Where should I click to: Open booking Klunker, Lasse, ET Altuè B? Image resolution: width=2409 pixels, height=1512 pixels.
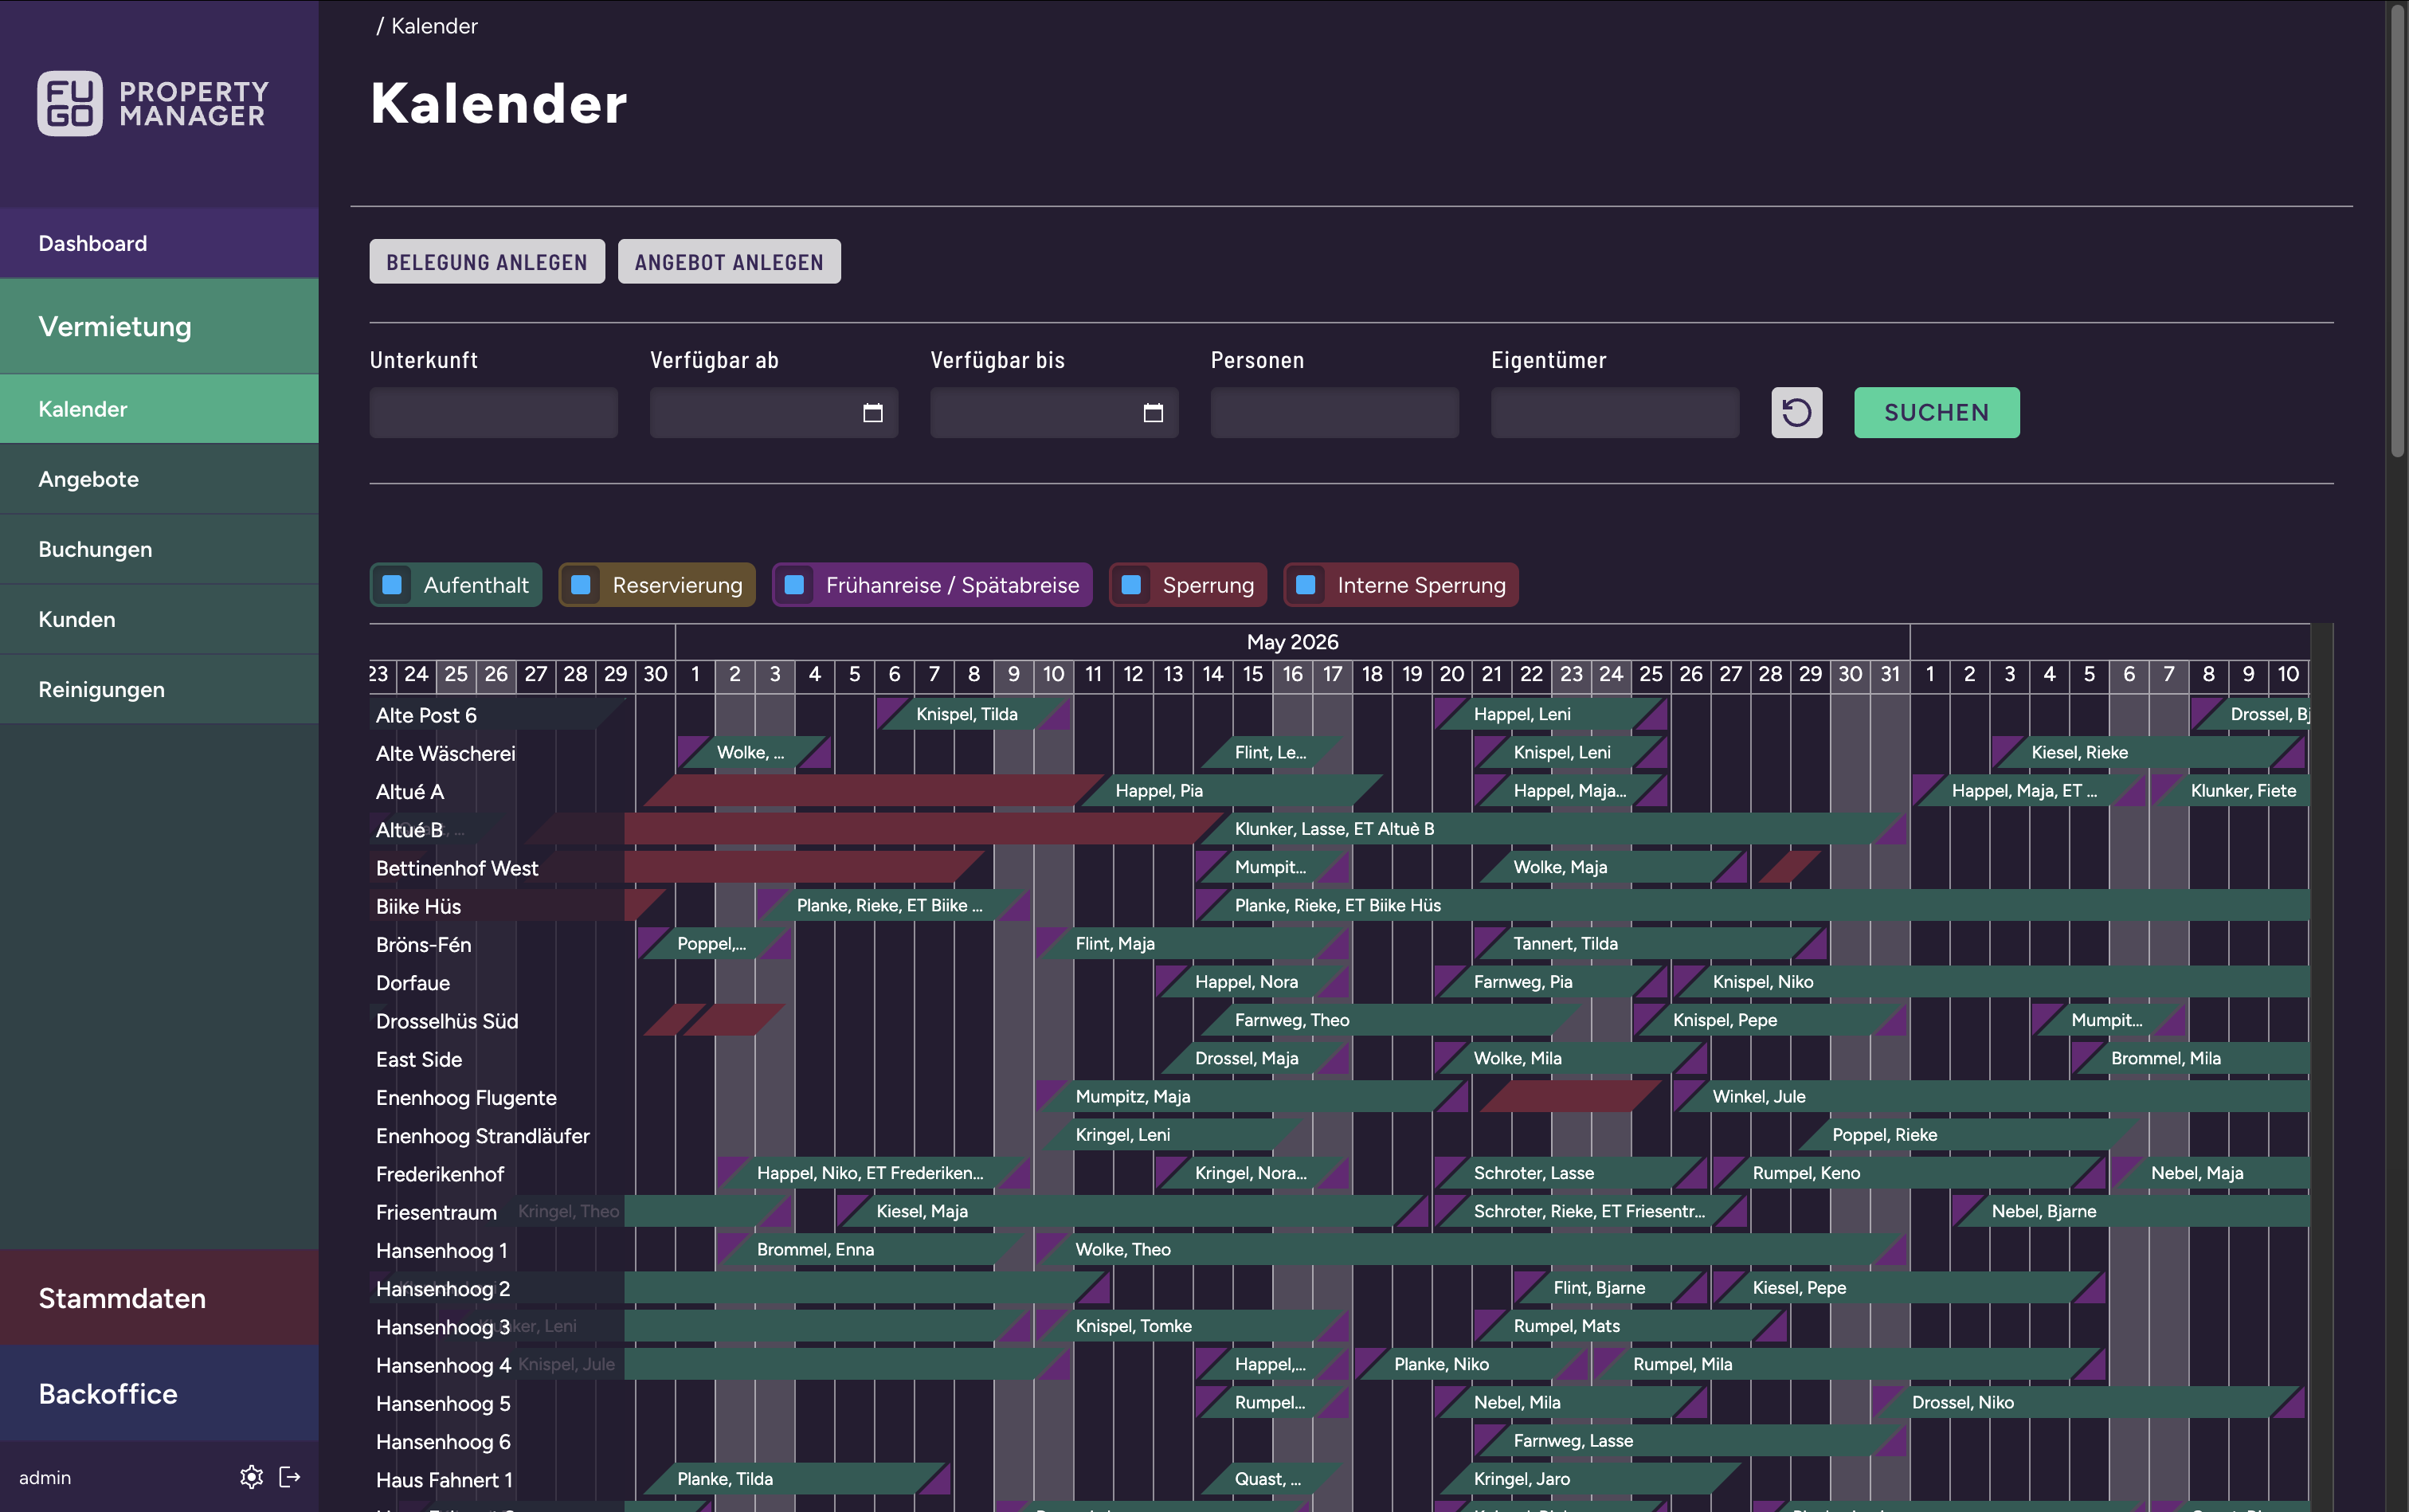click(x=1550, y=829)
